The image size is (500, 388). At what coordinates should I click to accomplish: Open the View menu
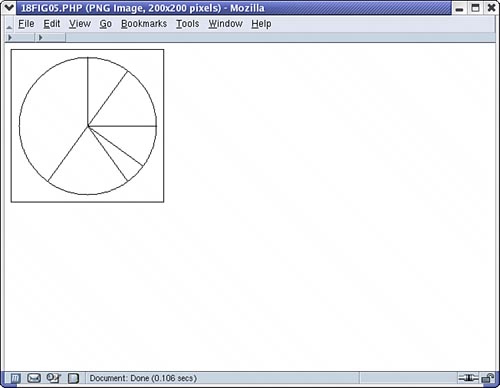pos(80,24)
